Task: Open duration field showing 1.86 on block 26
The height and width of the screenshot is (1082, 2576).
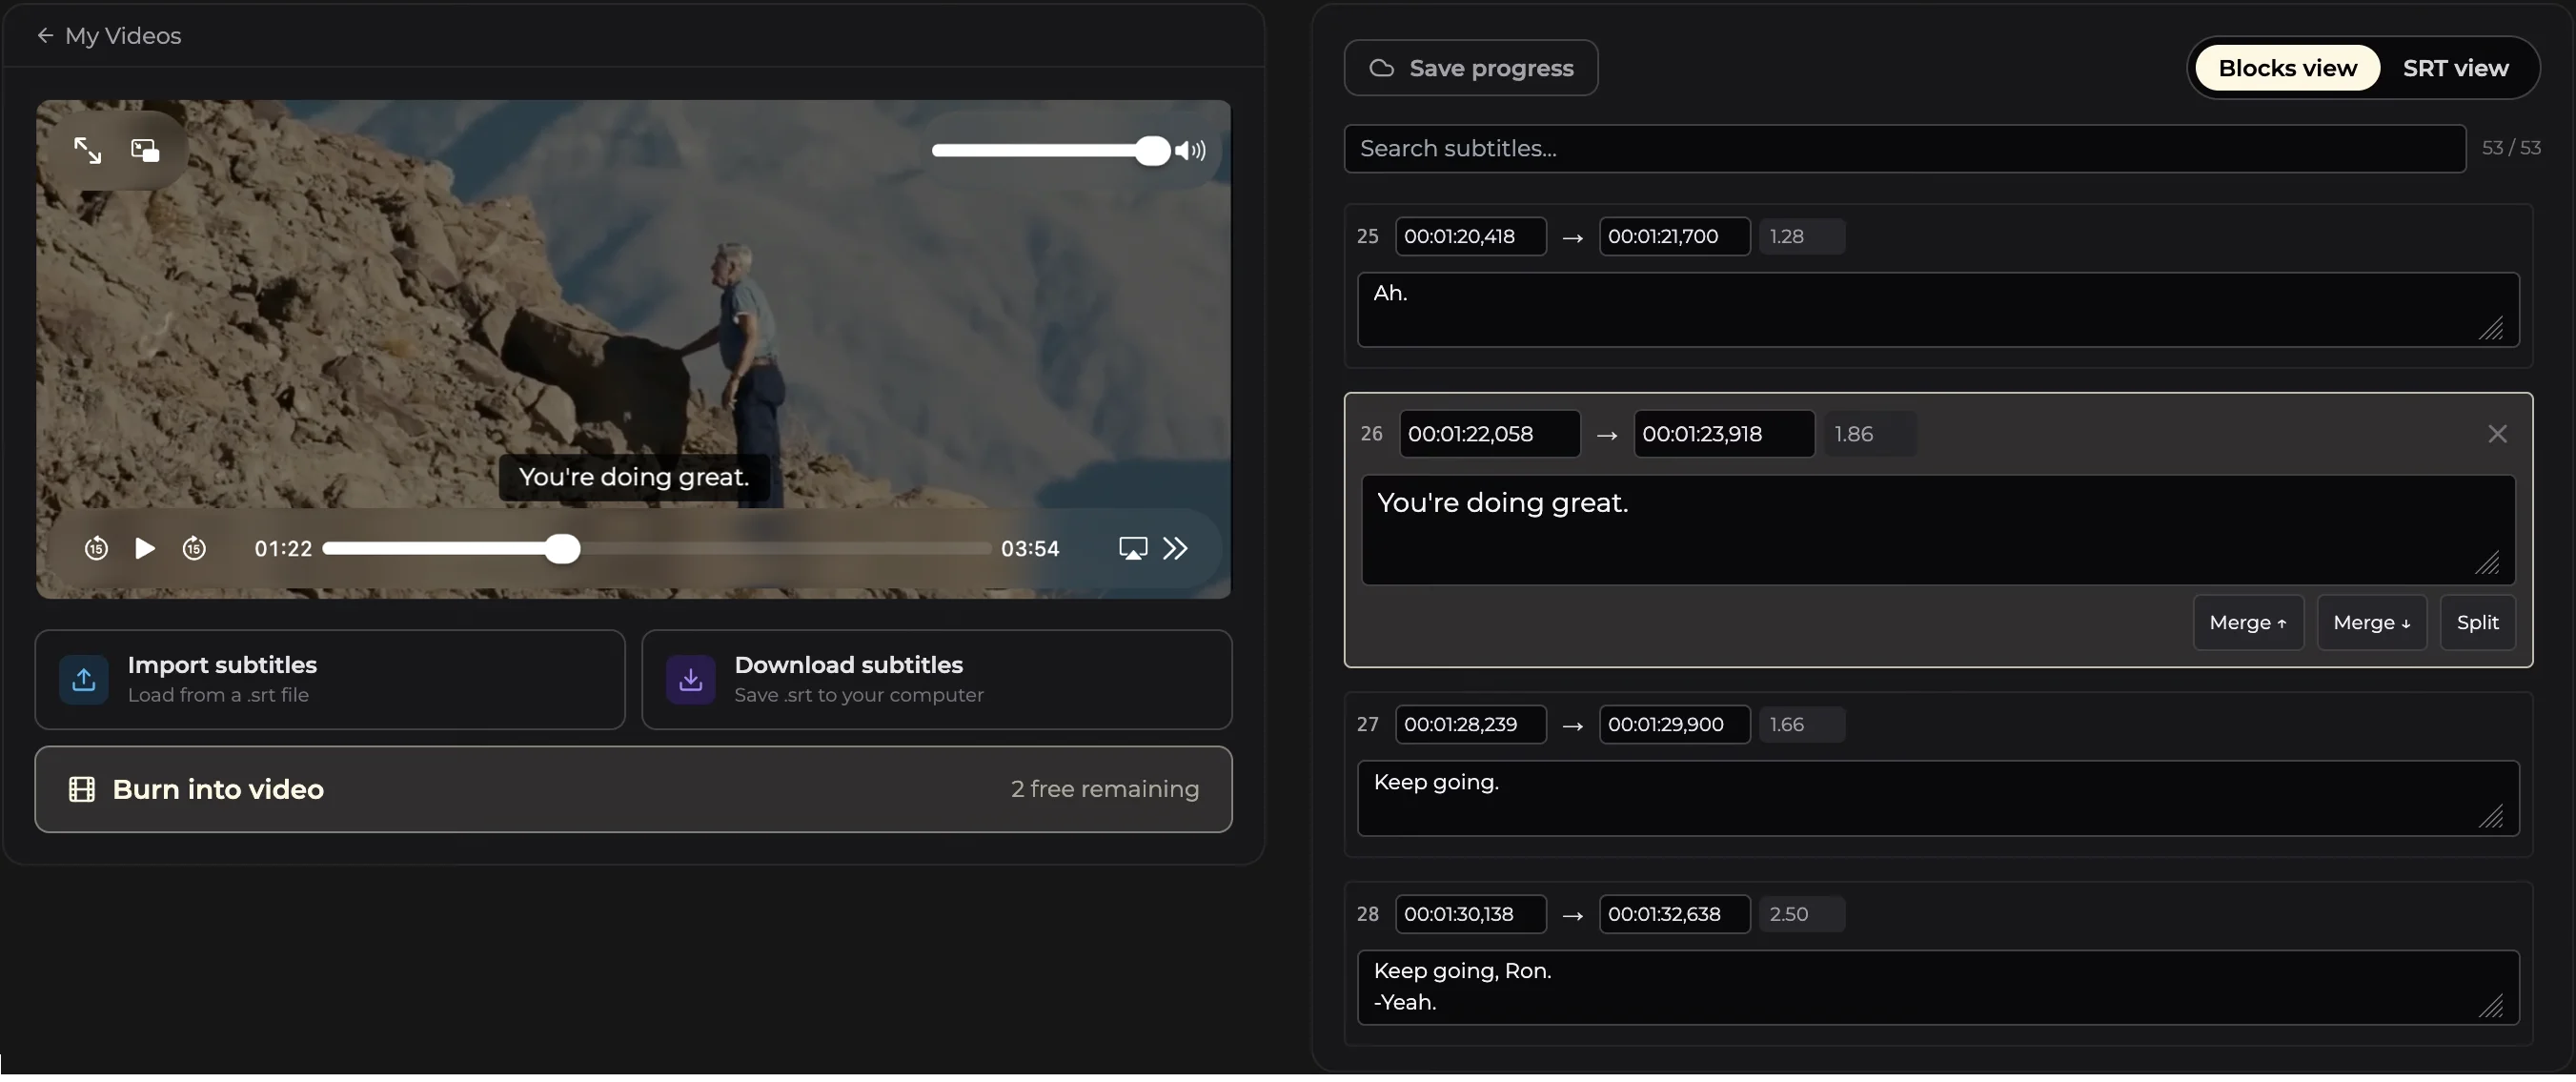Action: pyautogui.click(x=1869, y=433)
